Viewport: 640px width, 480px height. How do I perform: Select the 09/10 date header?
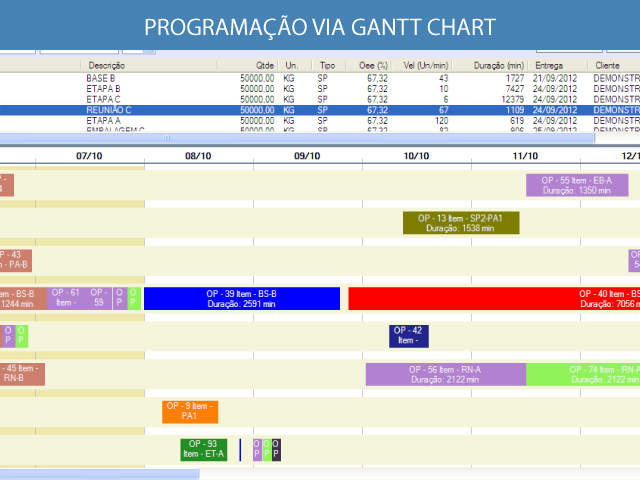(307, 156)
